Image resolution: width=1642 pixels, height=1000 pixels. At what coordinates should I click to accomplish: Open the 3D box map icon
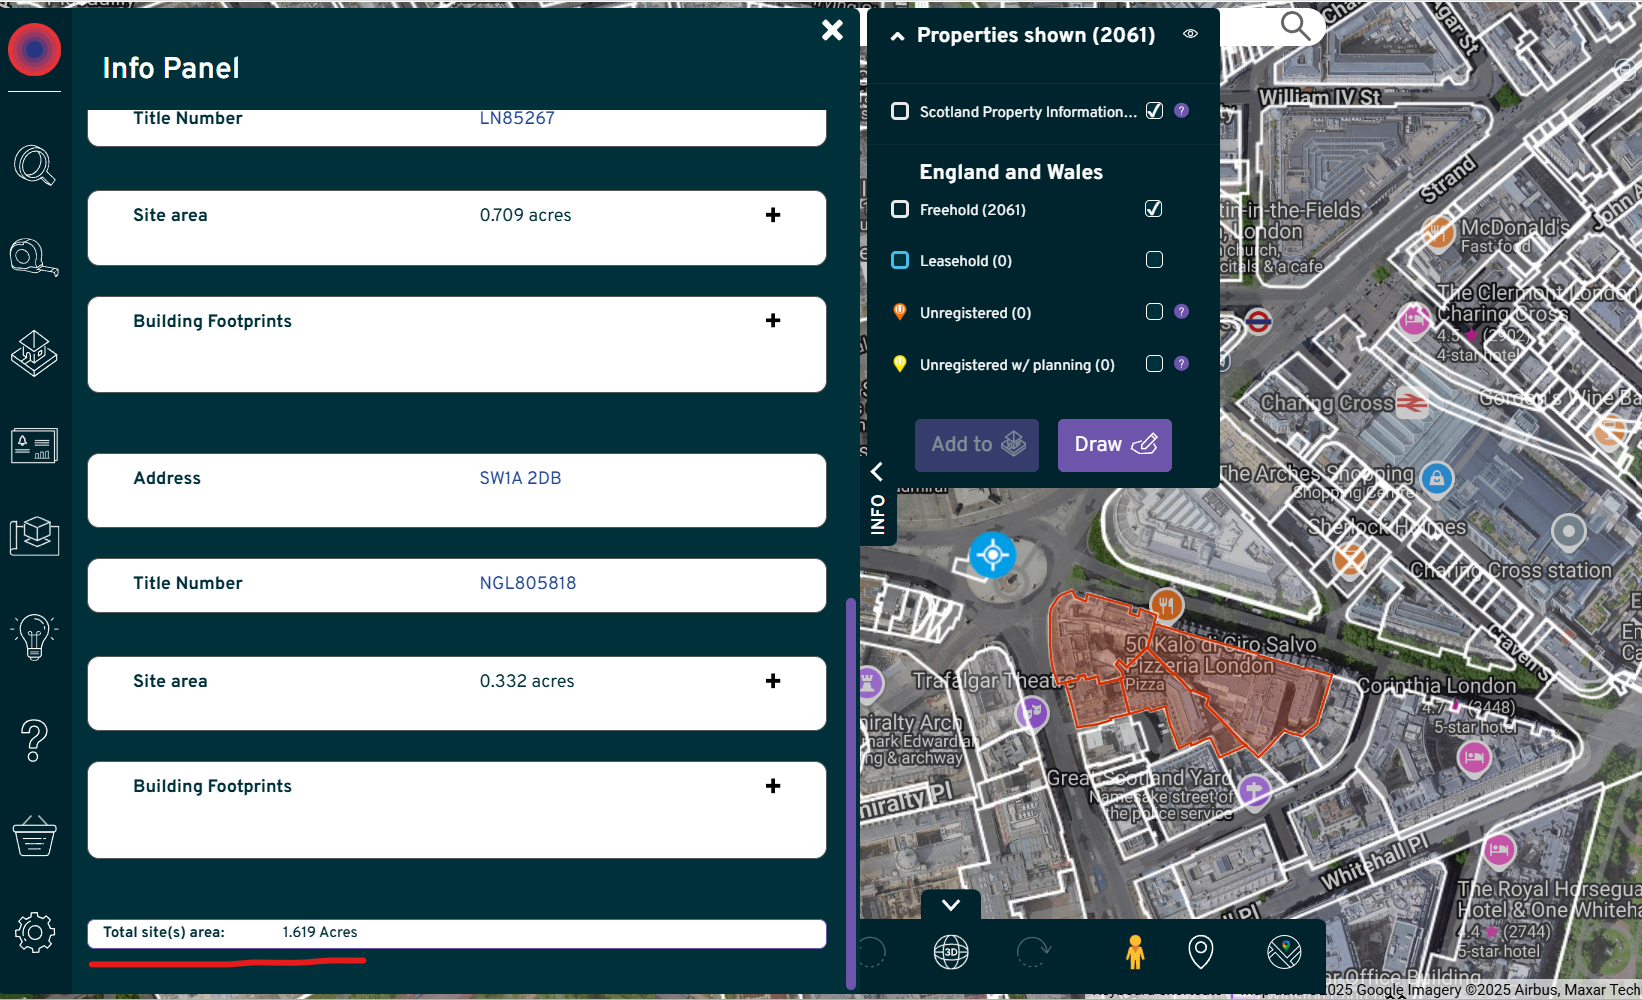coord(35,535)
